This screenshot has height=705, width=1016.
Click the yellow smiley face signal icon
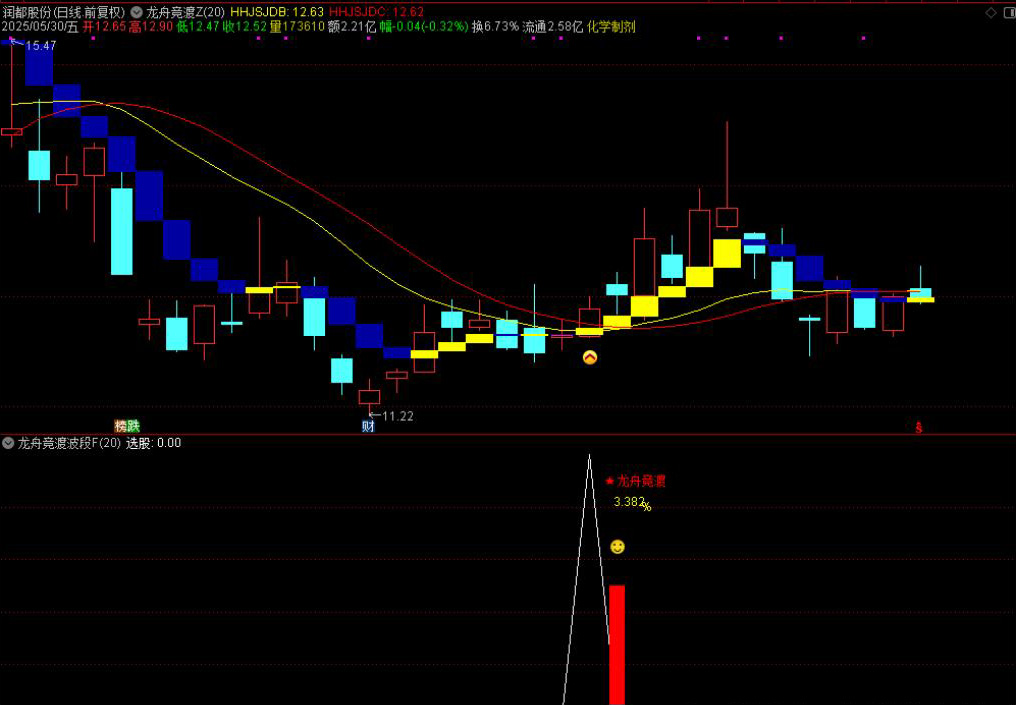[618, 547]
